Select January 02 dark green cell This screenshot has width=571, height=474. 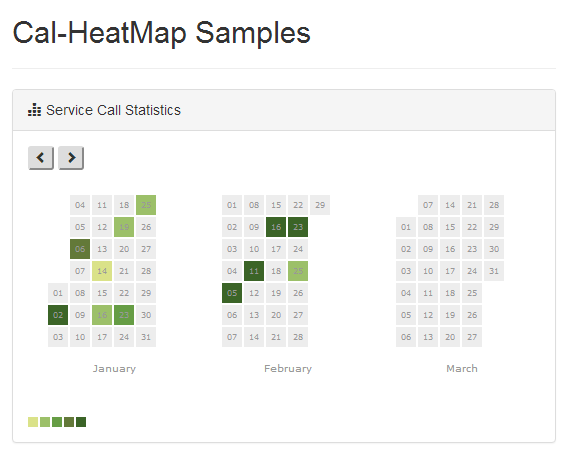pos(58,315)
